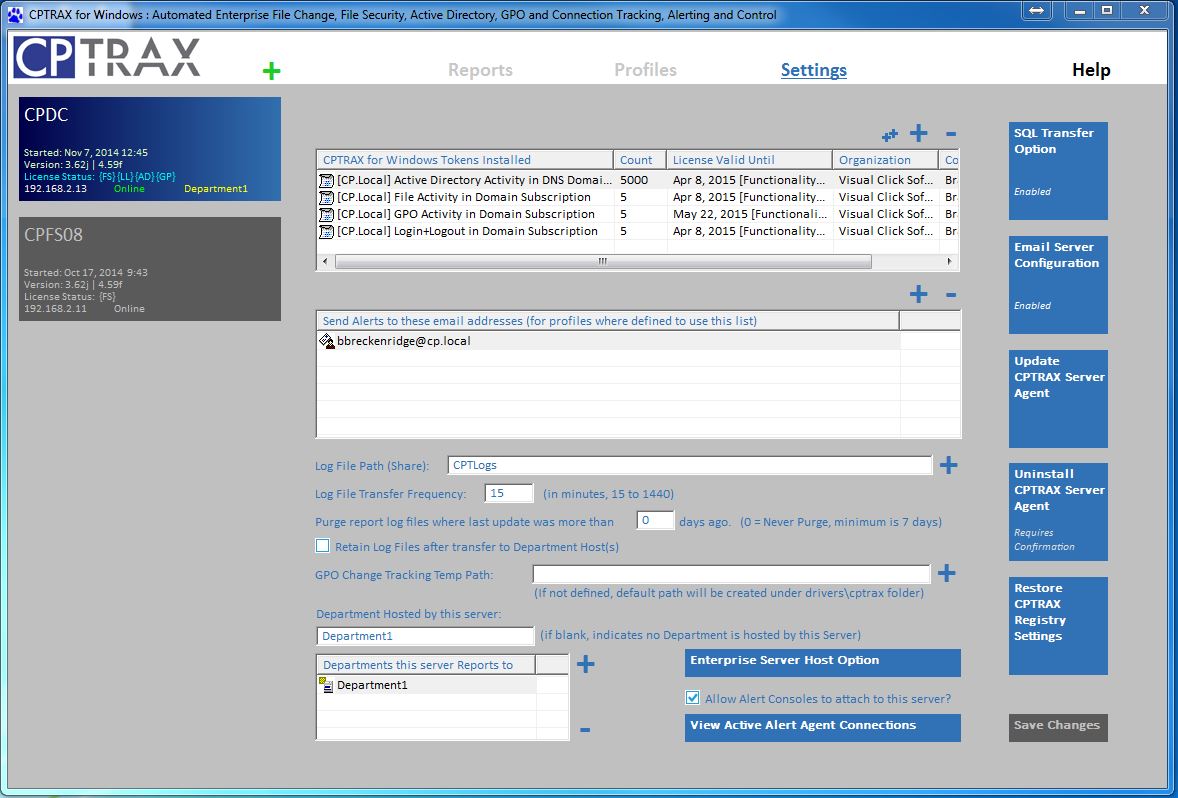Select the Settings tab

coord(814,70)
